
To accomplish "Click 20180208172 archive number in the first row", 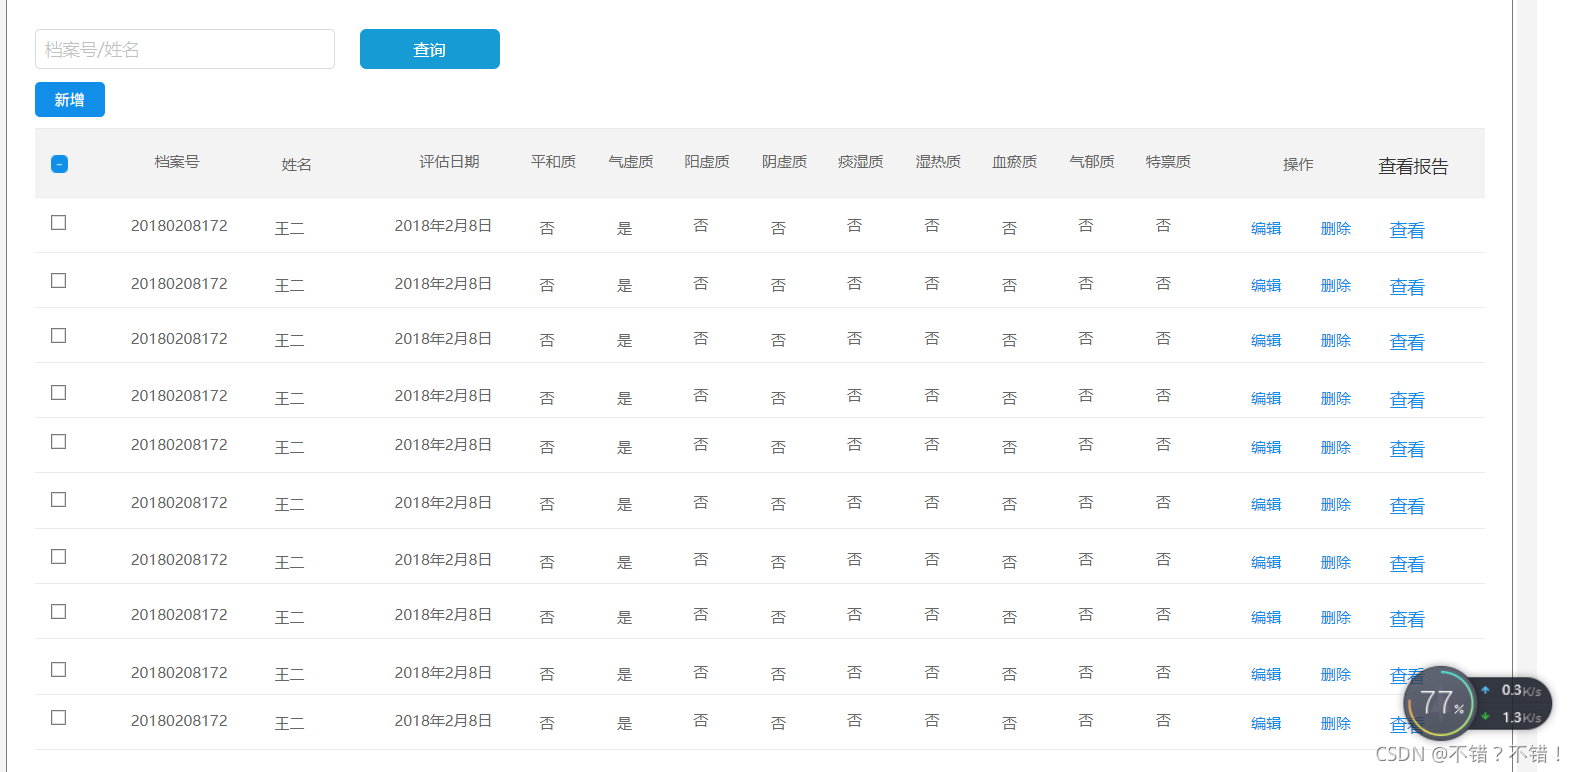I will (179, 225).
